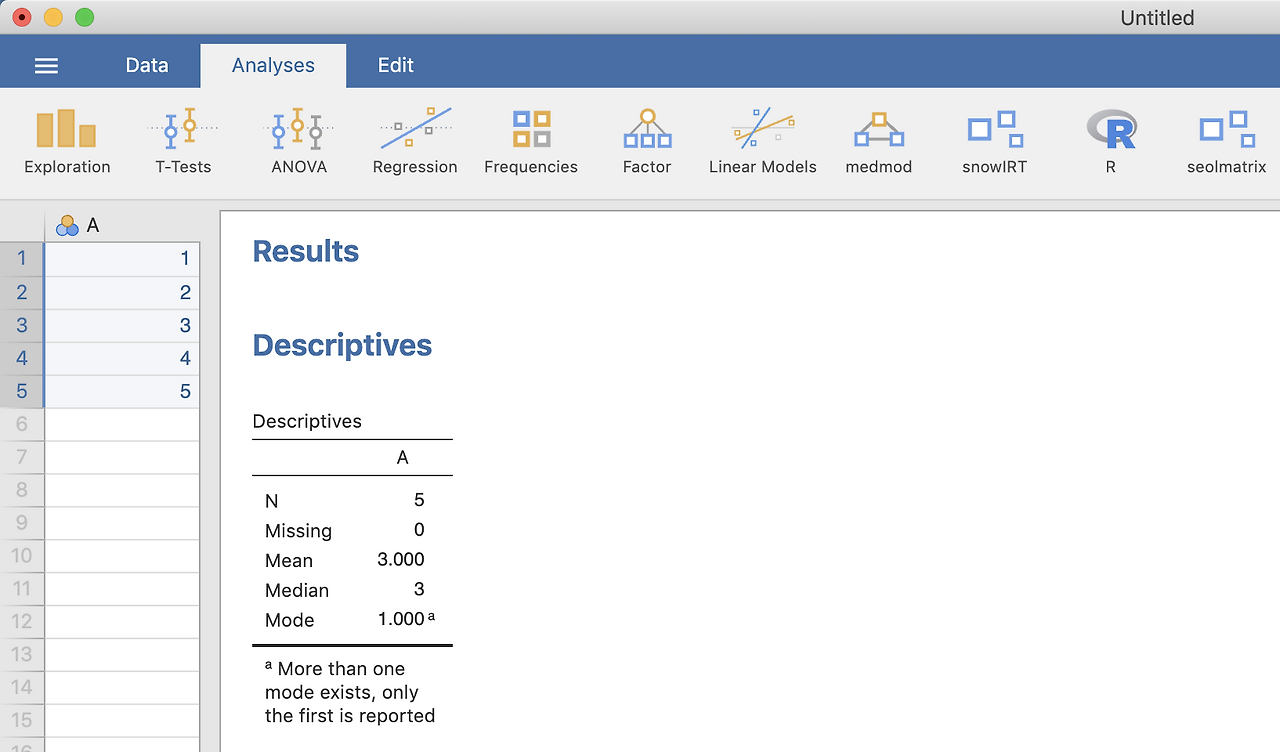Open the Regression analysis menu
This screenshot has width=1280, height=752.
pos(415,141)
